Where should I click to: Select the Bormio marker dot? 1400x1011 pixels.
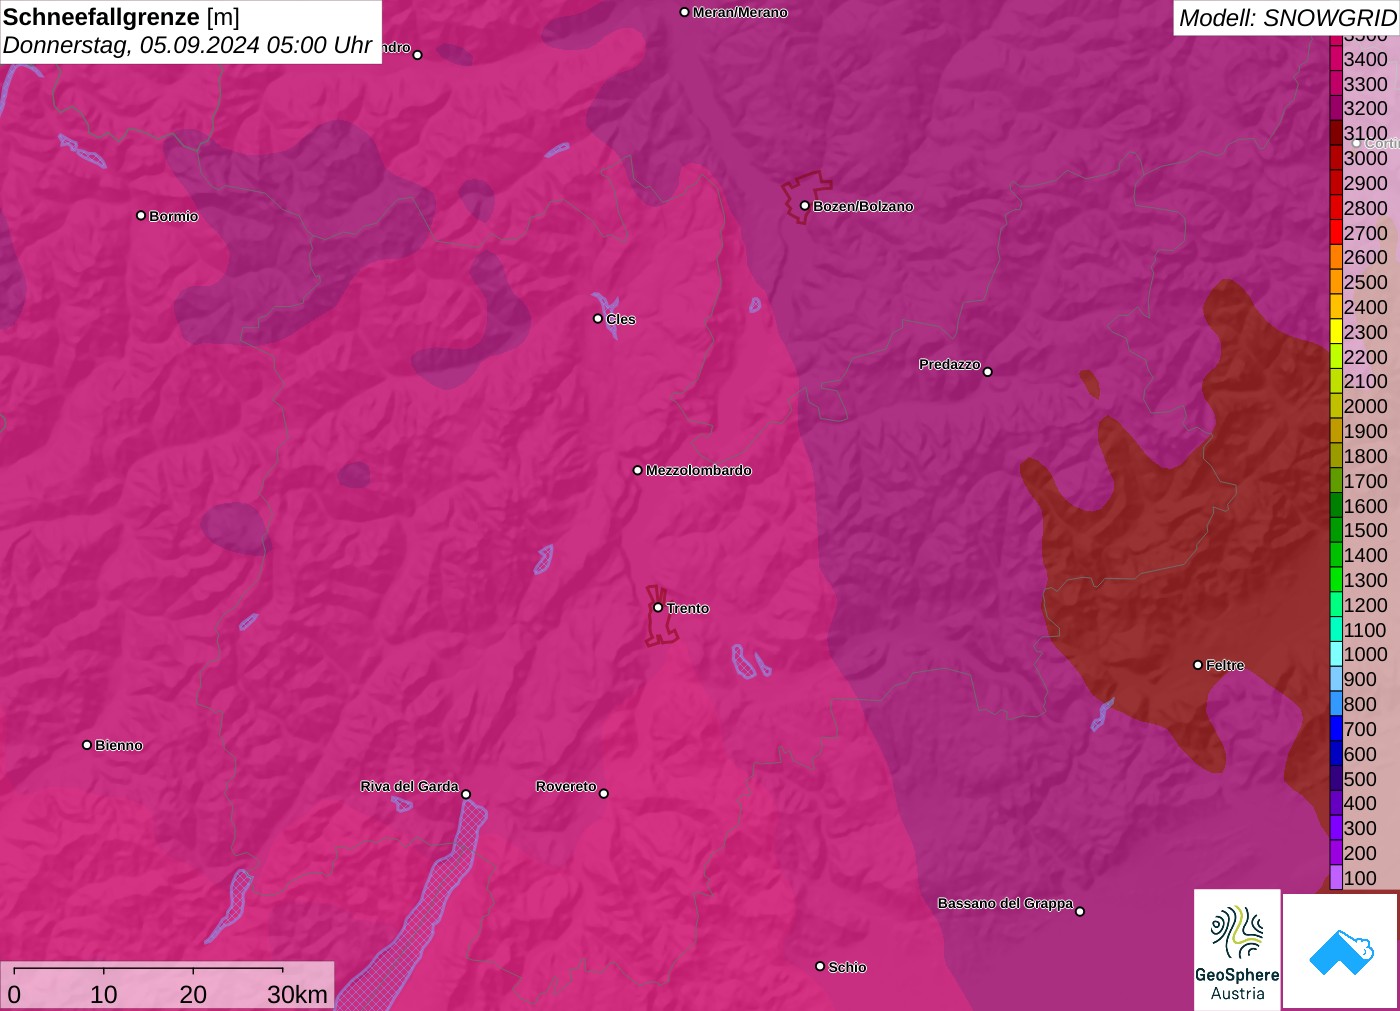click(x=141, y=215)
